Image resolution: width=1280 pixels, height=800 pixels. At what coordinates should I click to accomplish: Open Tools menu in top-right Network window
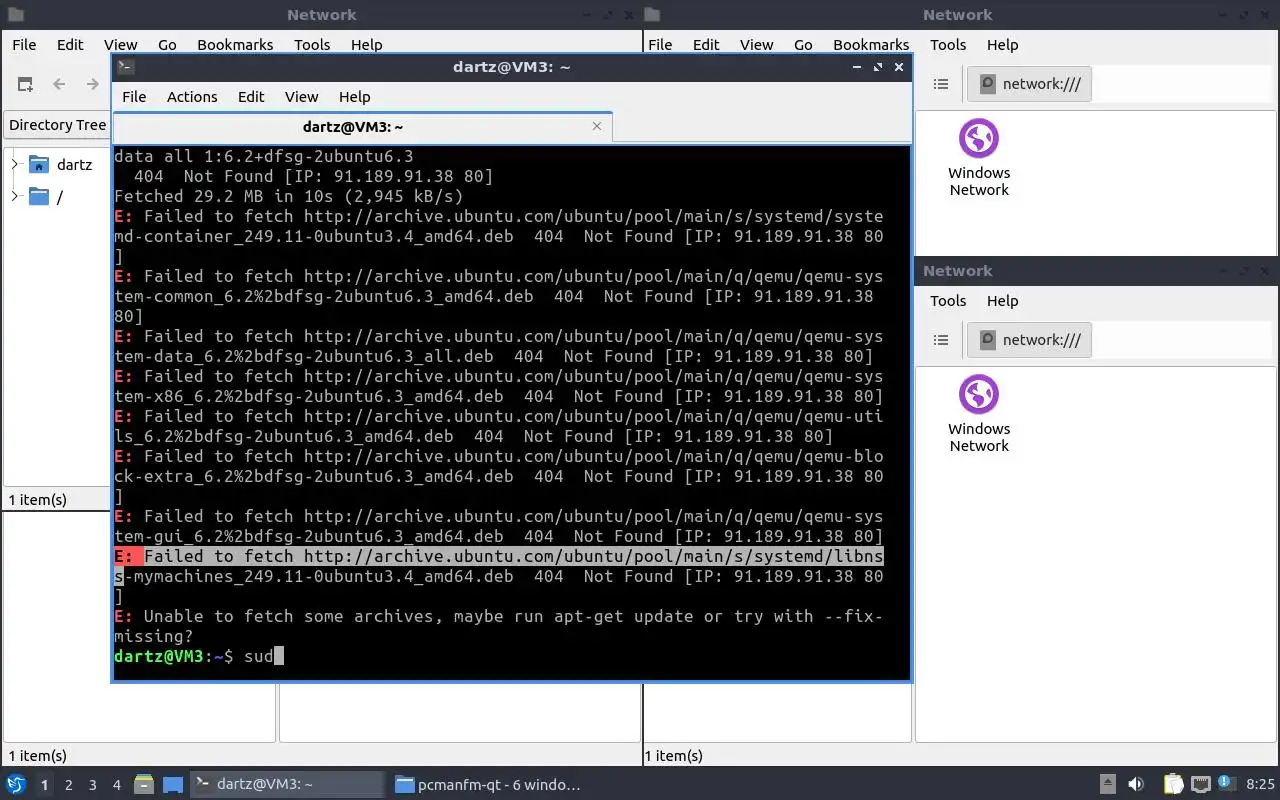pos(948,45)
